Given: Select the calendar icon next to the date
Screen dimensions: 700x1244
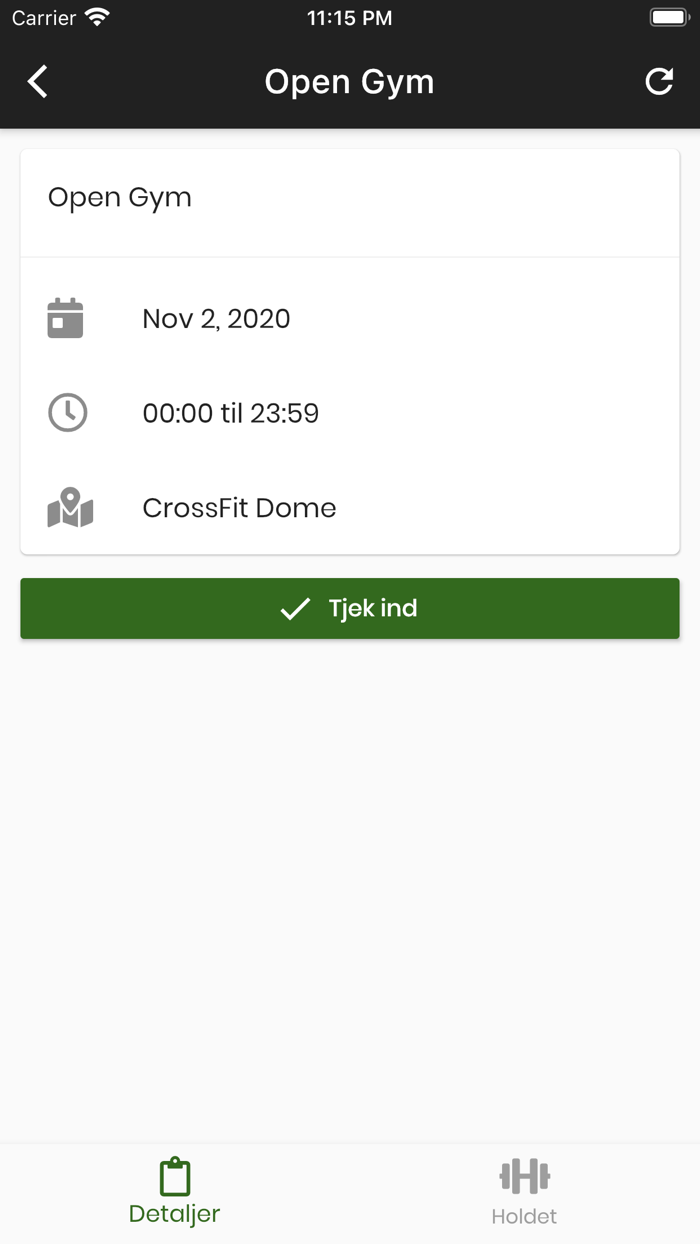Looking at the screenshot, I should [x=66, y=318].
